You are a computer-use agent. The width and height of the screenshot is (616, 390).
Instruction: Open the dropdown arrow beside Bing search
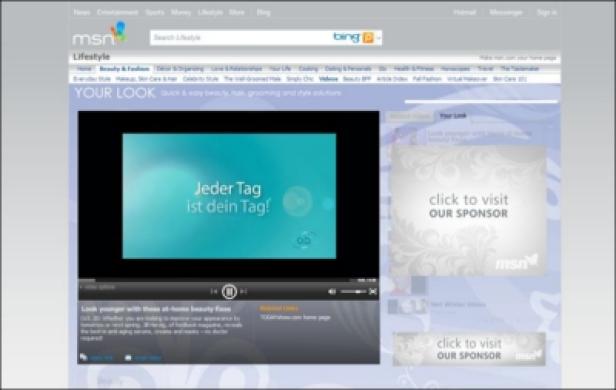tap(379, 38)
